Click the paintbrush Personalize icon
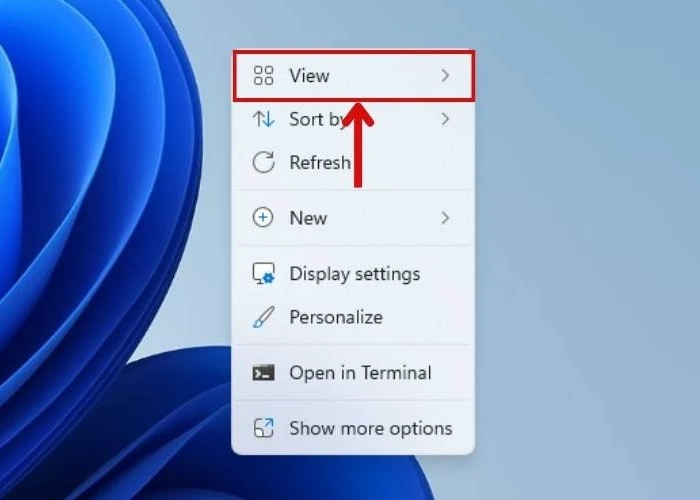 (x=263, y=318)
